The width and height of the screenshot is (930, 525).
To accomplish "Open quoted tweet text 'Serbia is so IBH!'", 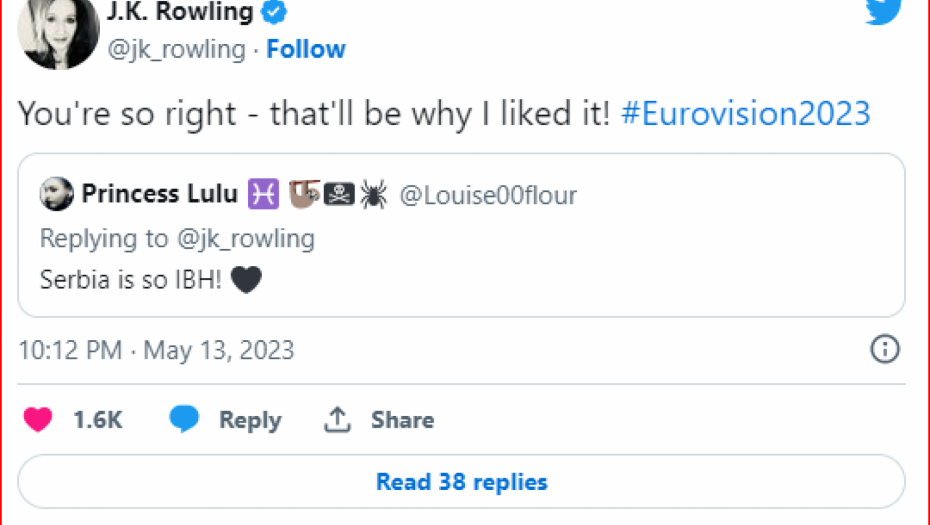I will pos(132,280).
